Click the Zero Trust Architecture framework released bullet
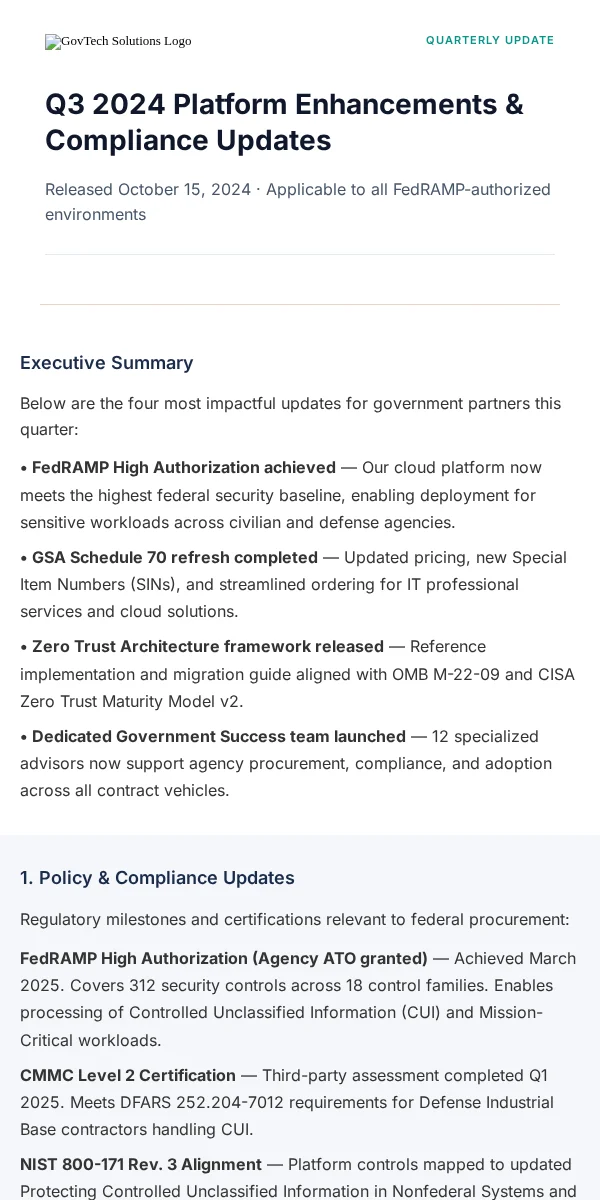 [x=297, y=674]
